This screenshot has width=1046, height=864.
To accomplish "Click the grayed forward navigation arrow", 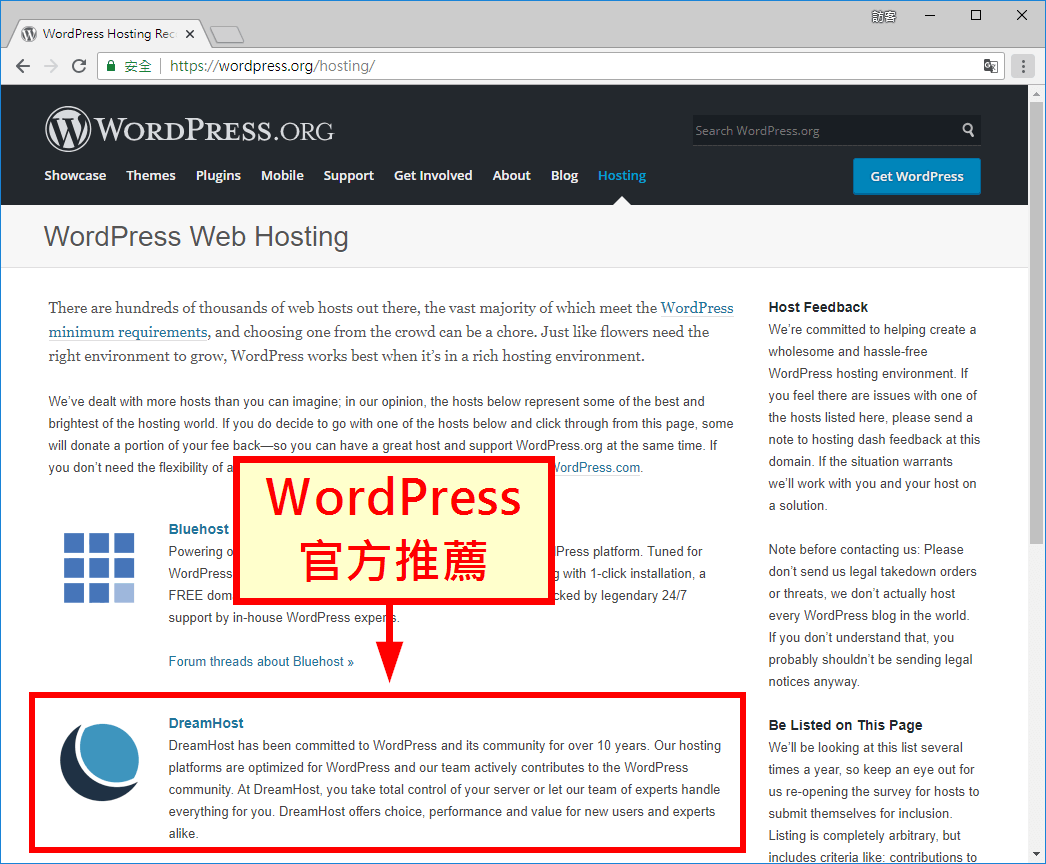I will coord(50,66).
